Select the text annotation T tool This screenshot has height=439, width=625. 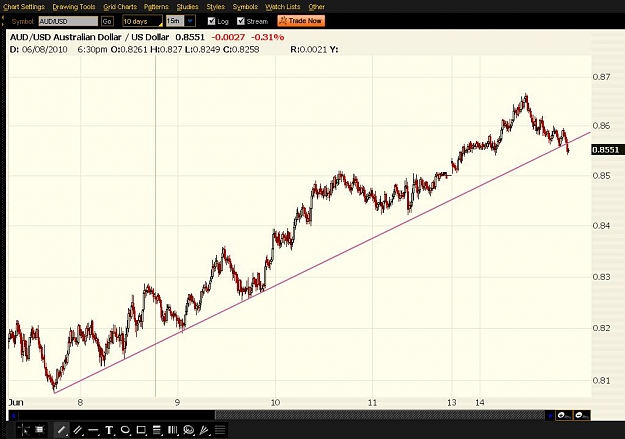click(109, 430)
